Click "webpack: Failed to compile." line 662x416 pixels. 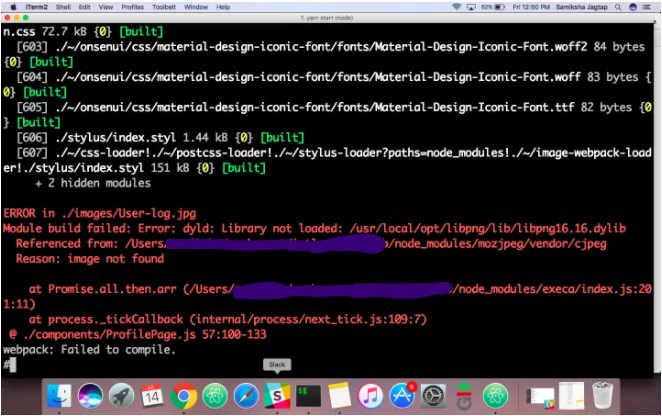(x=89, y=350)
